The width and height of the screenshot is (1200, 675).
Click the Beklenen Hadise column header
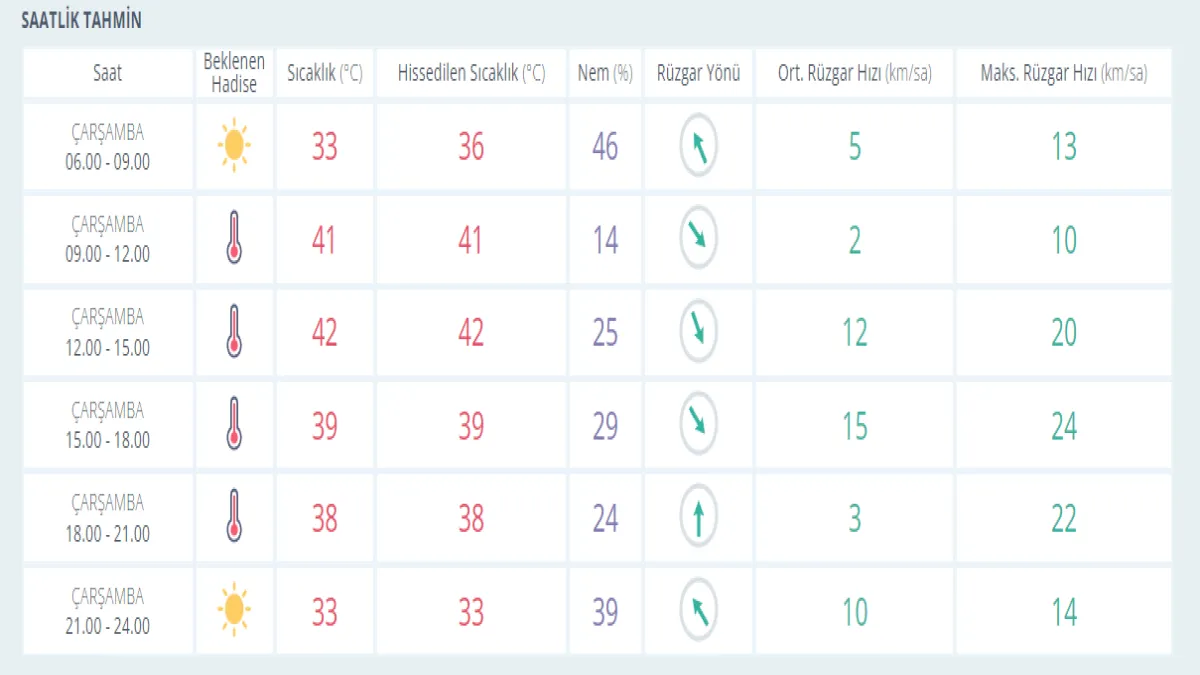(234, 73)
